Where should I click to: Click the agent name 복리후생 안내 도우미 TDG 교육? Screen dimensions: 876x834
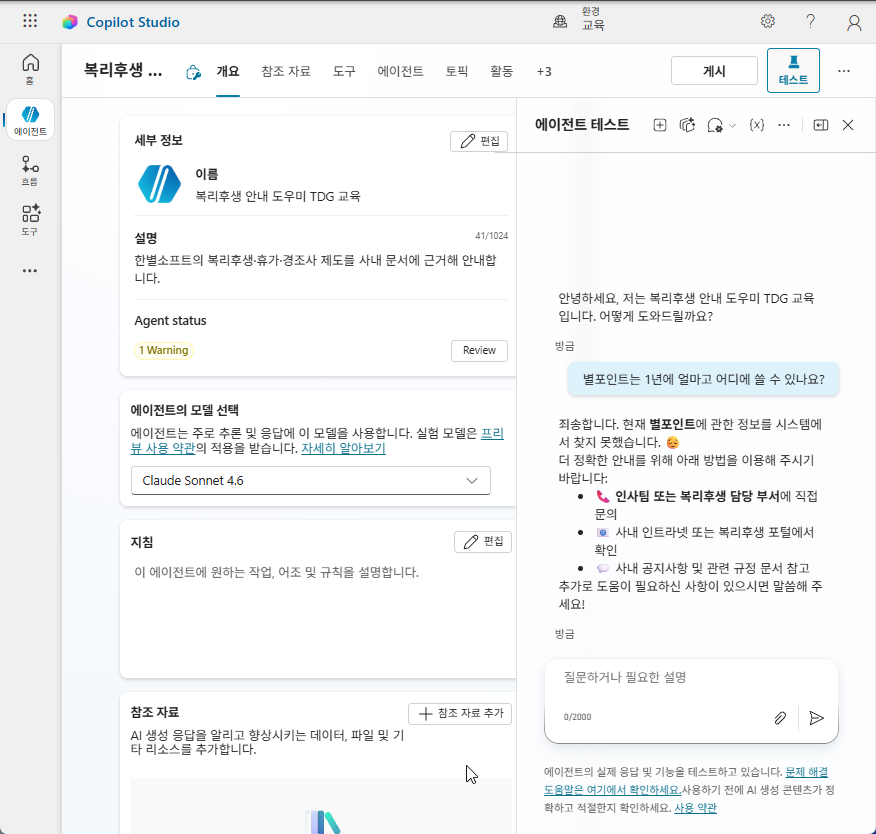[278, 197]
